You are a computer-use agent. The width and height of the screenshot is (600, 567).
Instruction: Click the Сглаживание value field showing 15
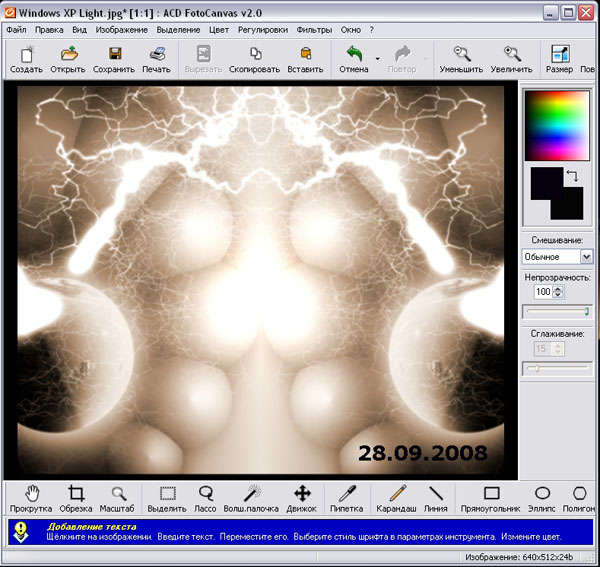[x=543, y=349]
